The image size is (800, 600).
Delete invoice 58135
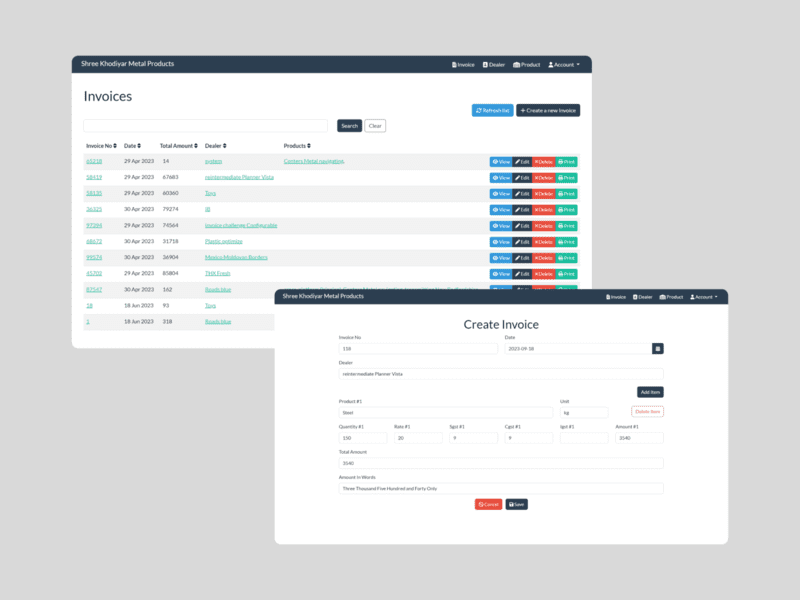click(x=543, y=194)
